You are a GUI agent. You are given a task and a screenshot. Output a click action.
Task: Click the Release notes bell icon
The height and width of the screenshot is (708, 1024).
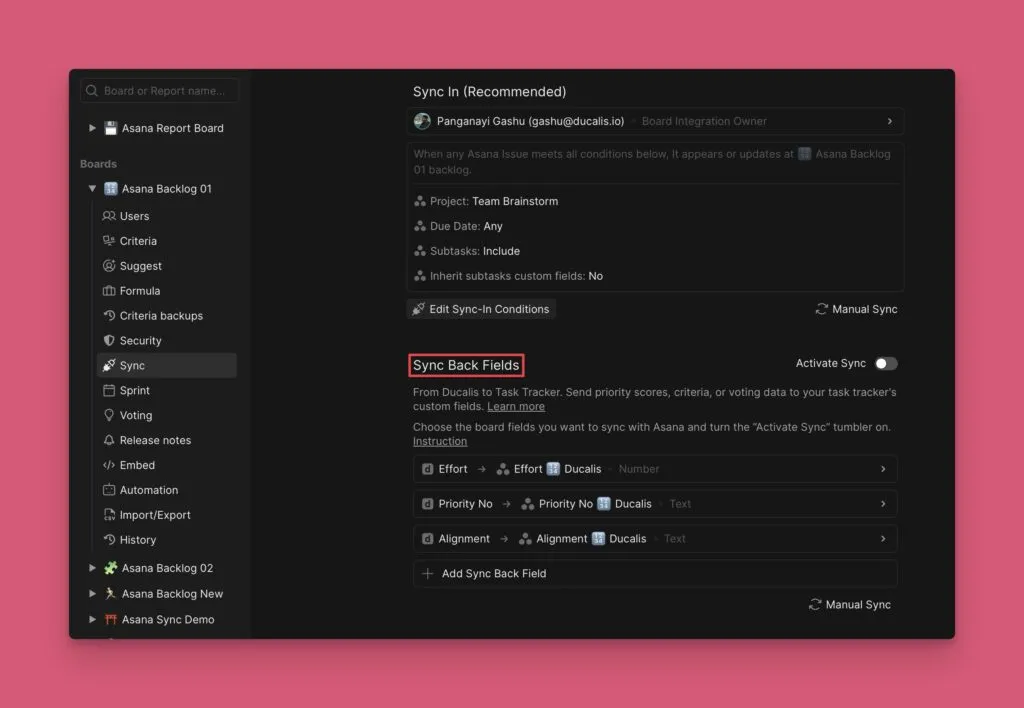(x=110, y=440)
